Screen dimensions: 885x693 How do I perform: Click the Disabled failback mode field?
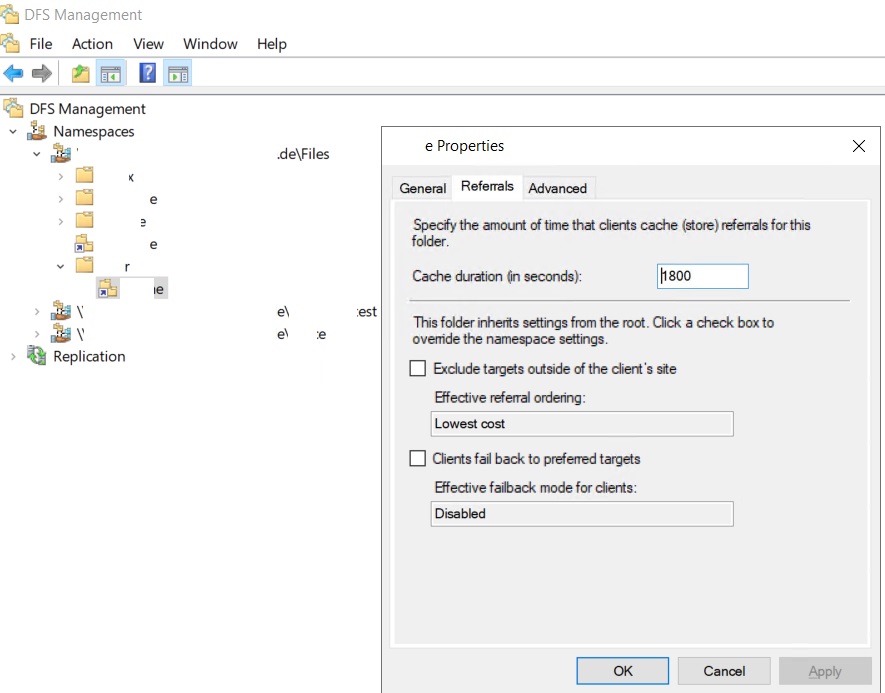(x=582, y=514)
